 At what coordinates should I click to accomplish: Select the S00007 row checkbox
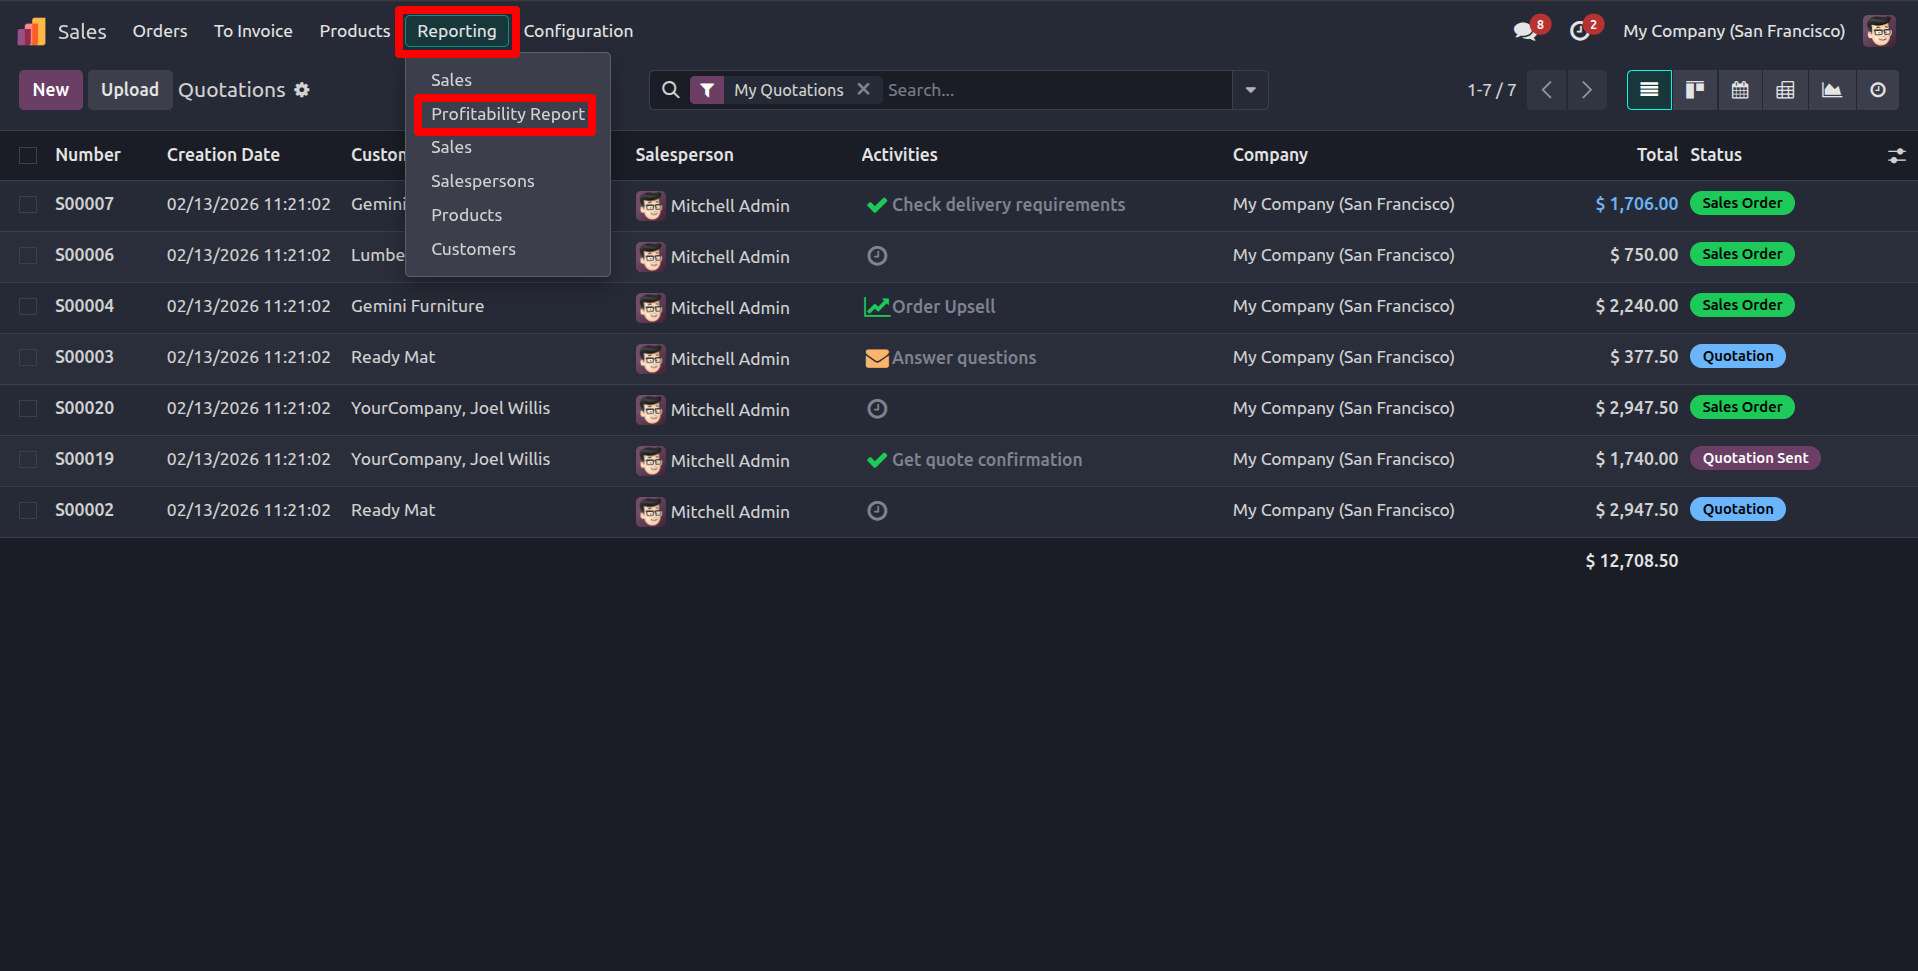point(28,205)
